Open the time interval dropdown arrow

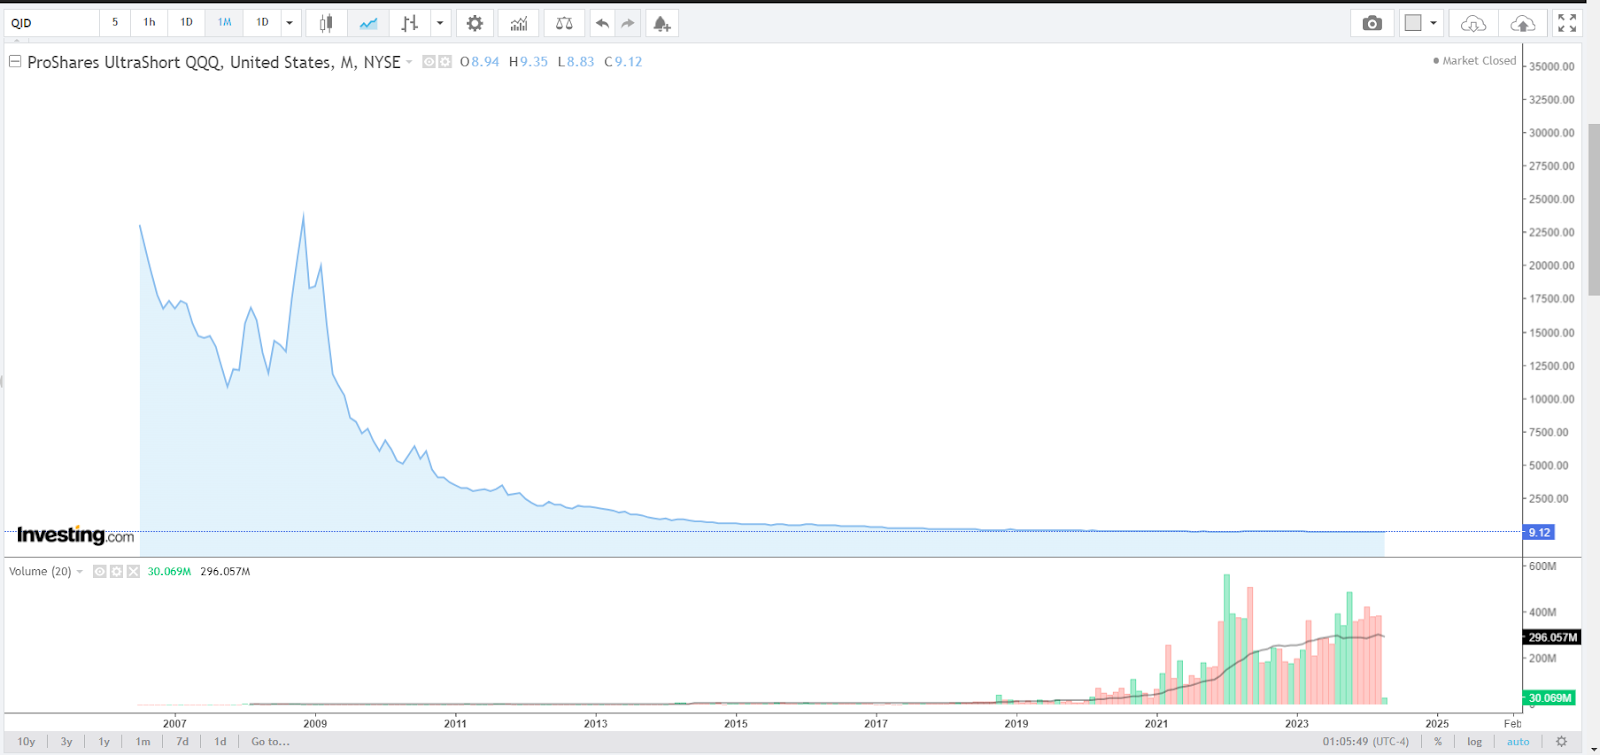click(289, 23)
